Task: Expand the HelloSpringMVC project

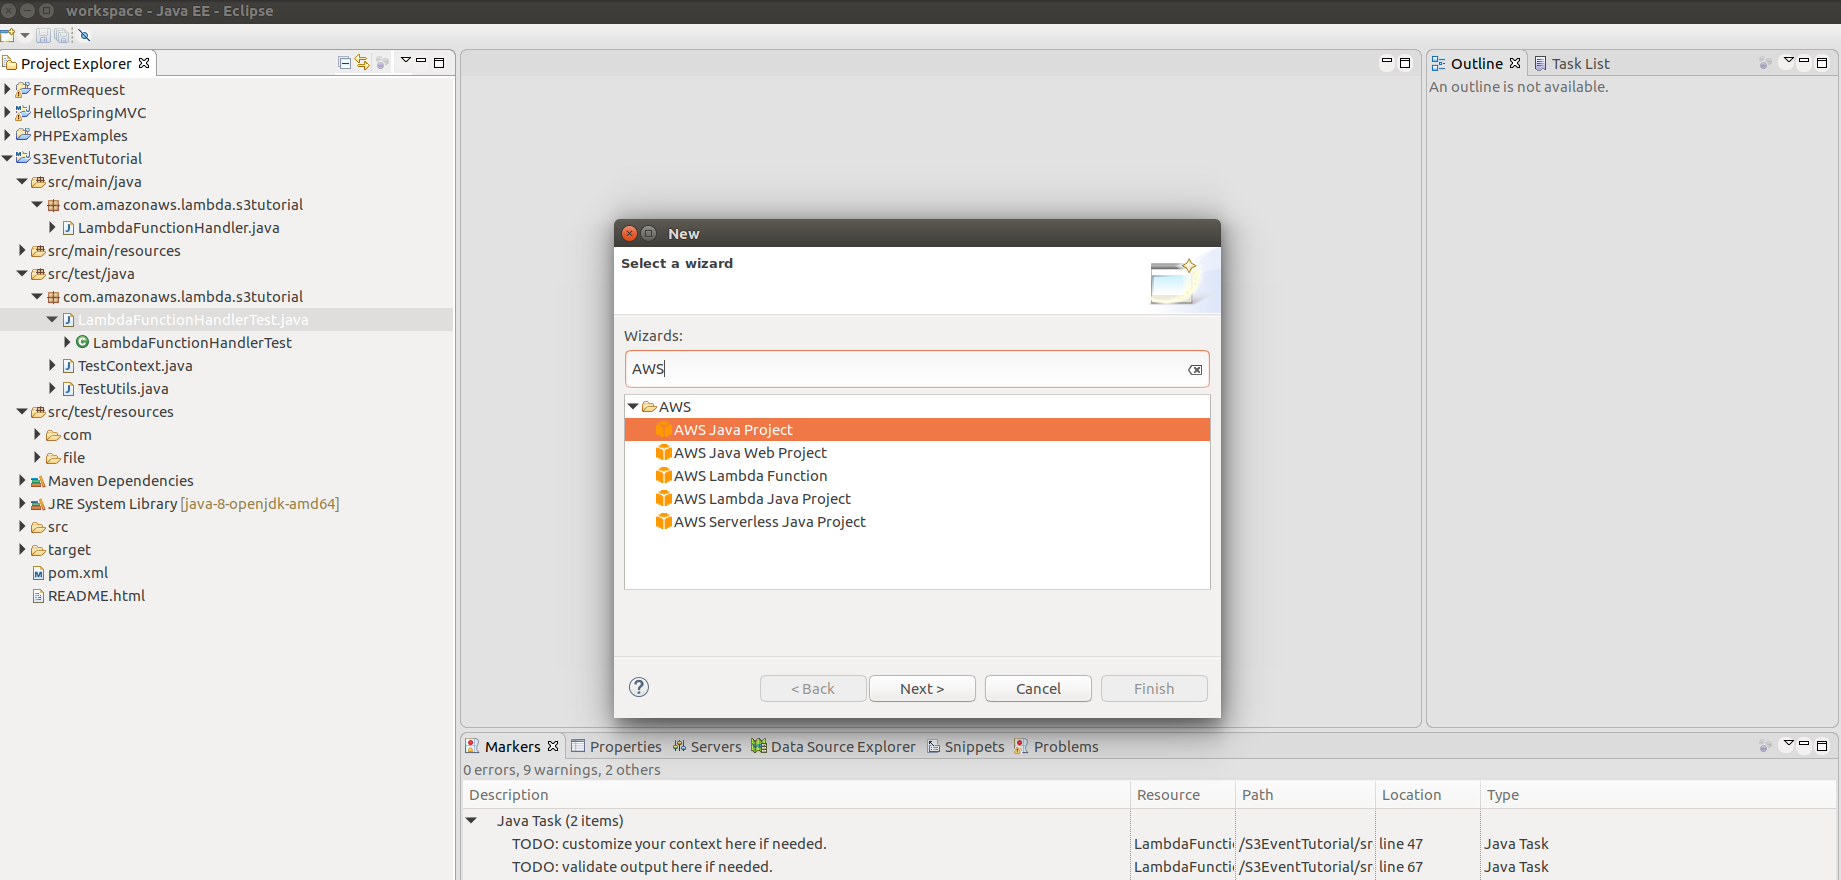Action: (7, 112)
